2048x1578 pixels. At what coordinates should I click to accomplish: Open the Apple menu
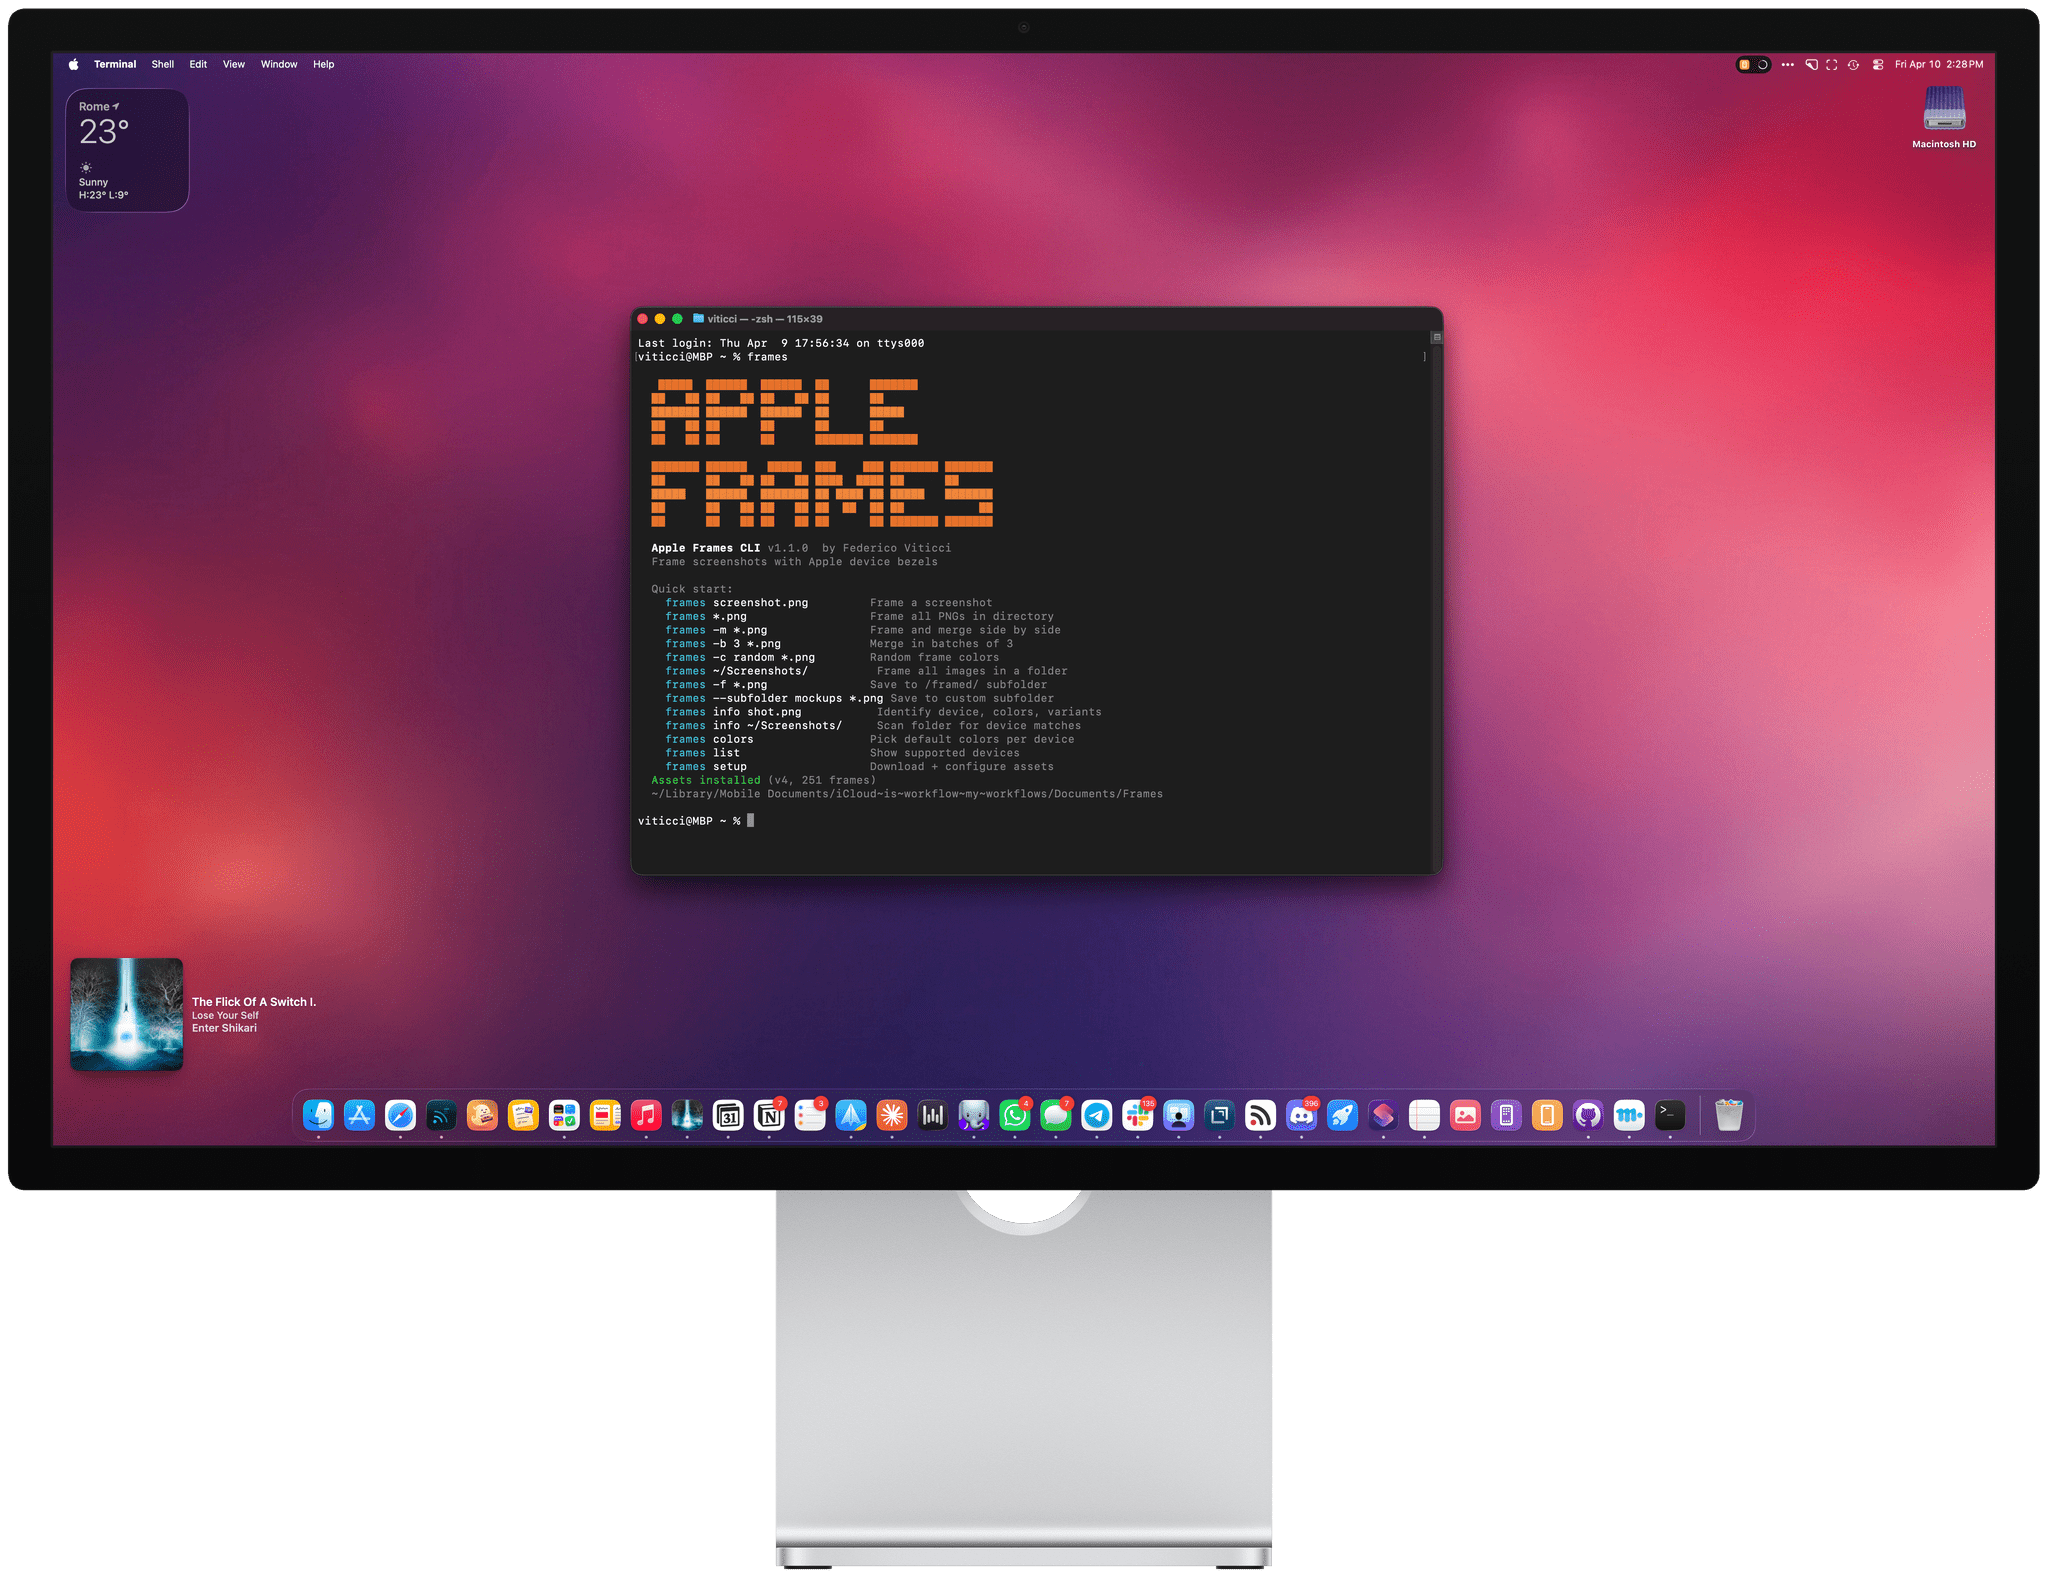tap(73, 64)
